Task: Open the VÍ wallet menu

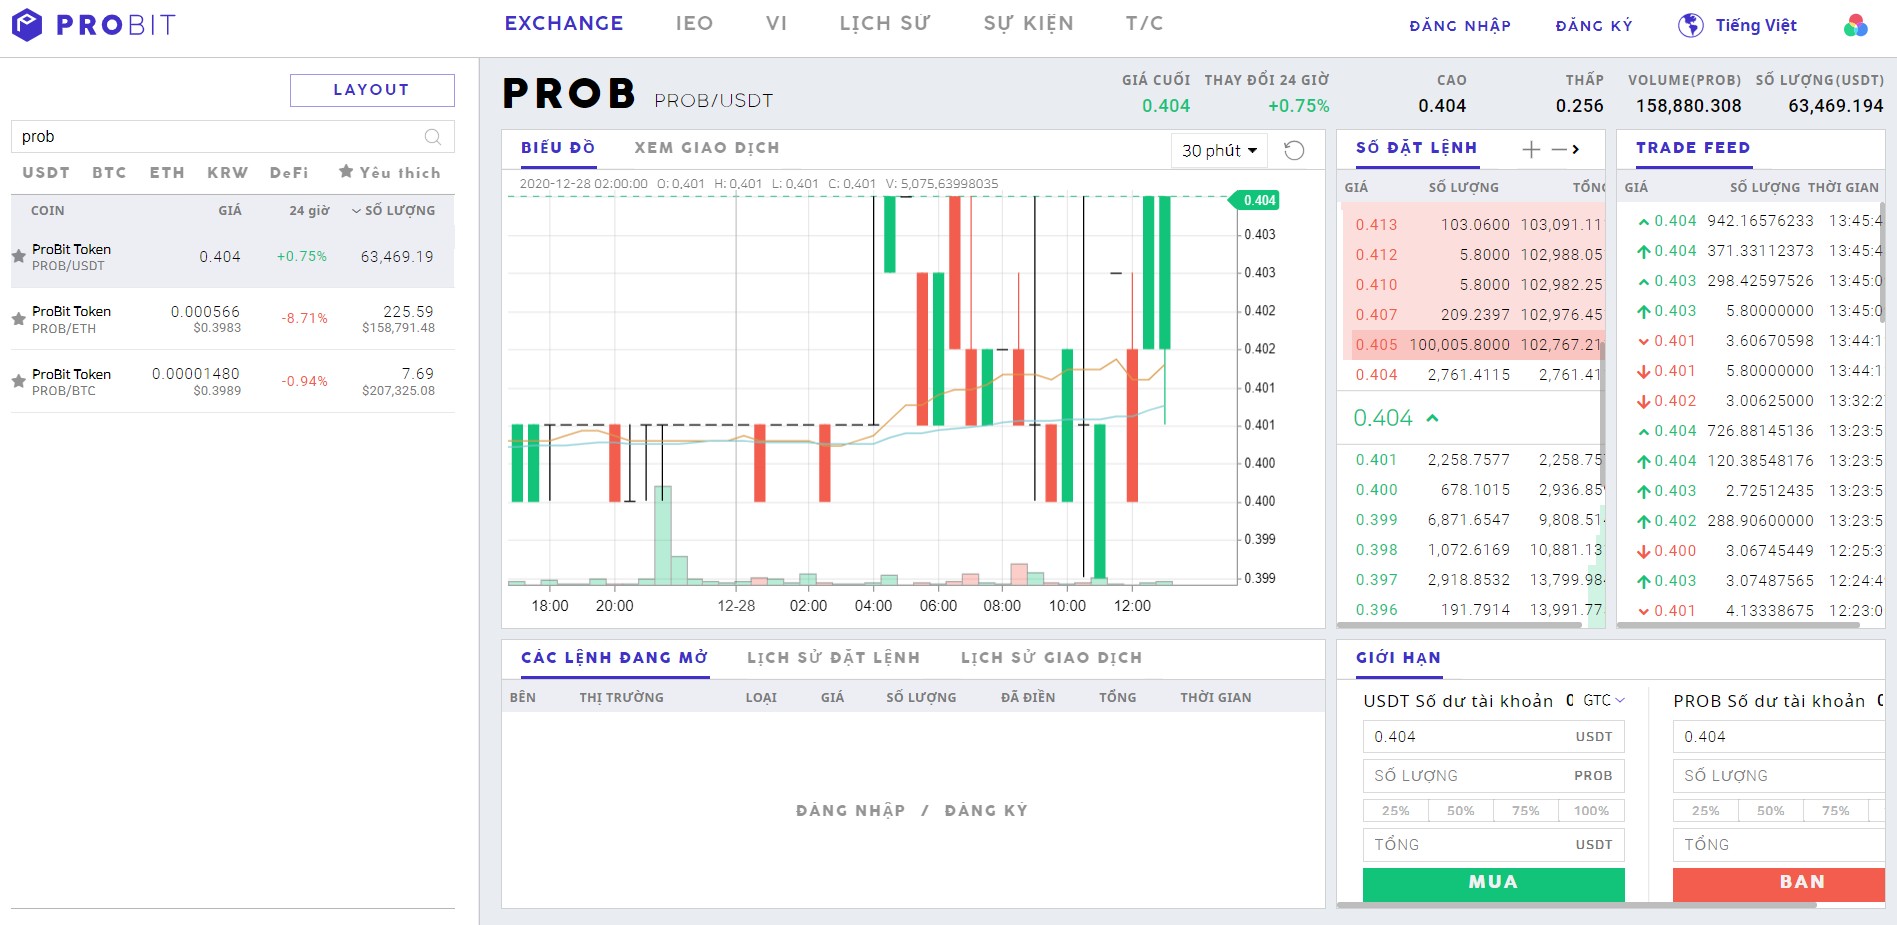Action: 777,23
